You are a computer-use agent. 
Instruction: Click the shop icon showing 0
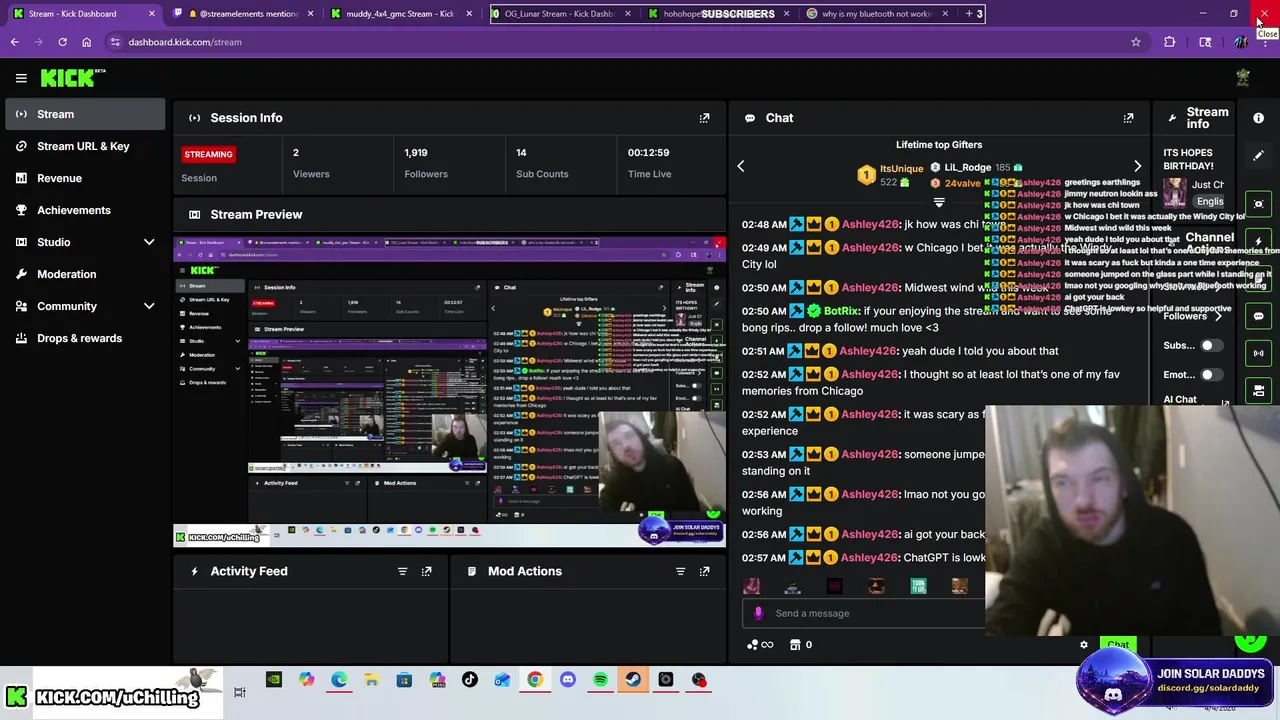[801, 645]
